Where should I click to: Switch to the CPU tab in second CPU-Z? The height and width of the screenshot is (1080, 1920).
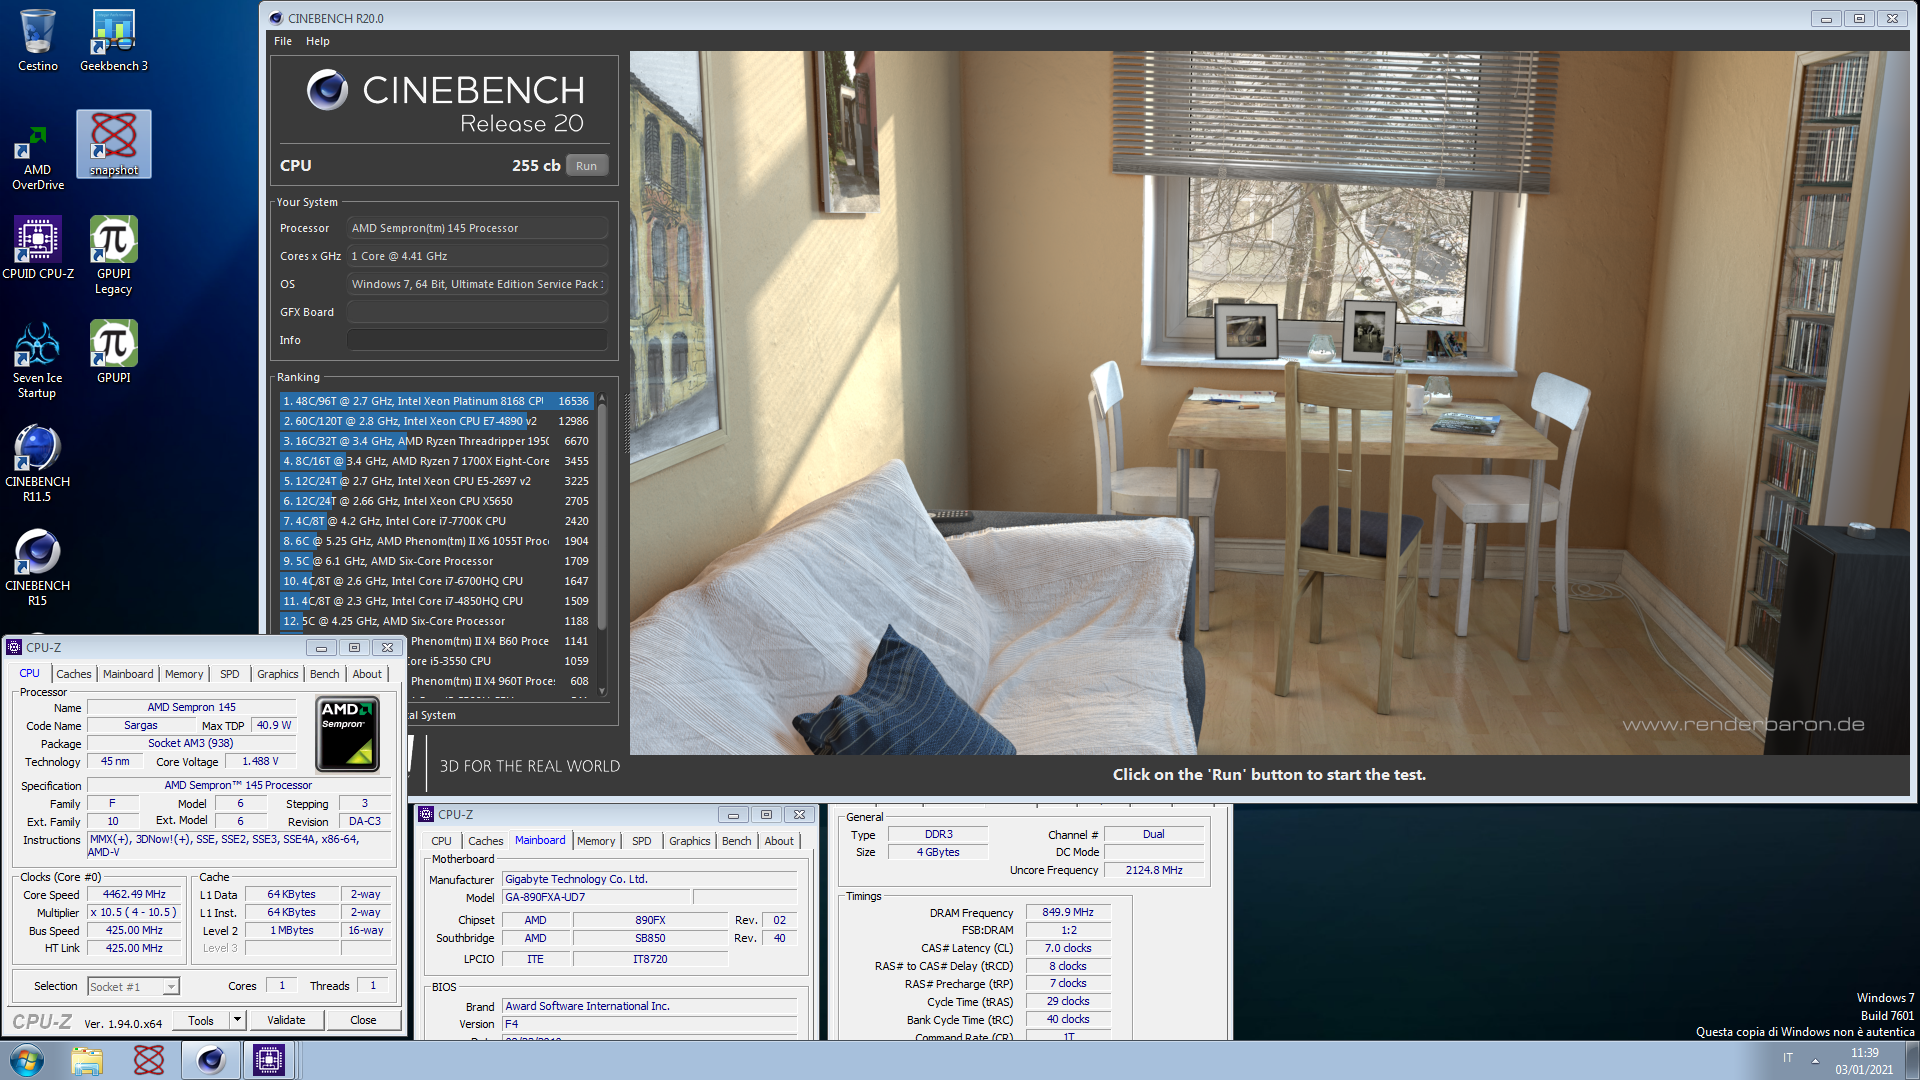coord(441,841)
